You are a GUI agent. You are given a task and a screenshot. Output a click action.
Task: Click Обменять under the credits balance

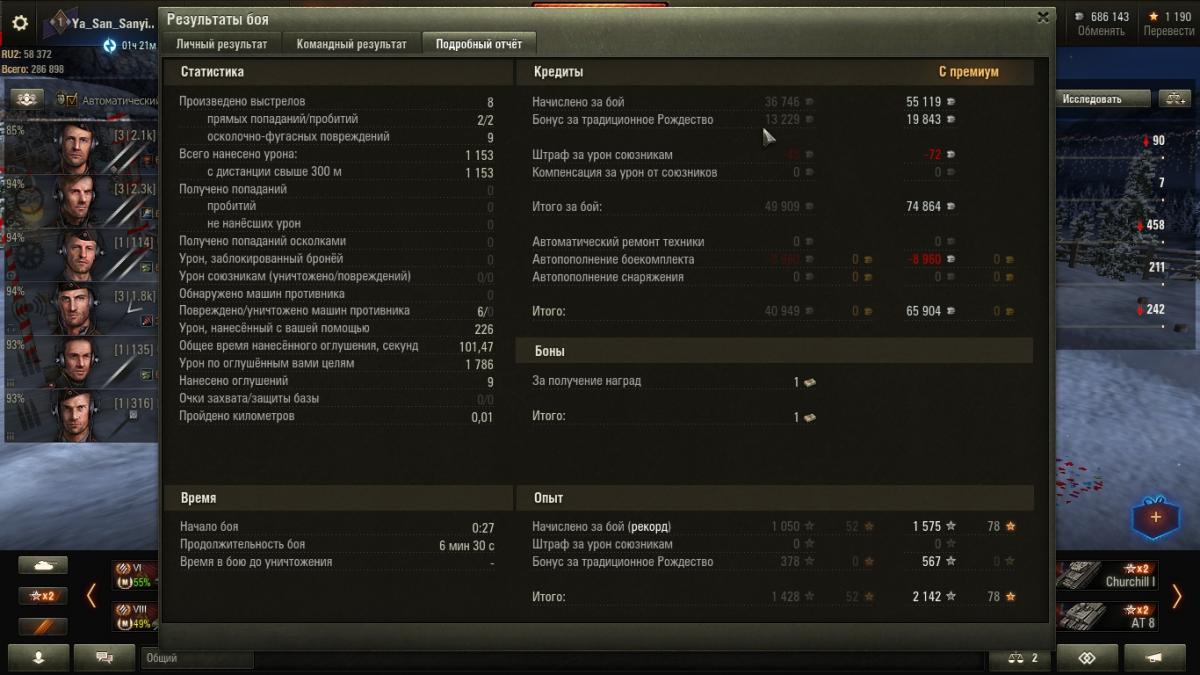point(1101,31)
